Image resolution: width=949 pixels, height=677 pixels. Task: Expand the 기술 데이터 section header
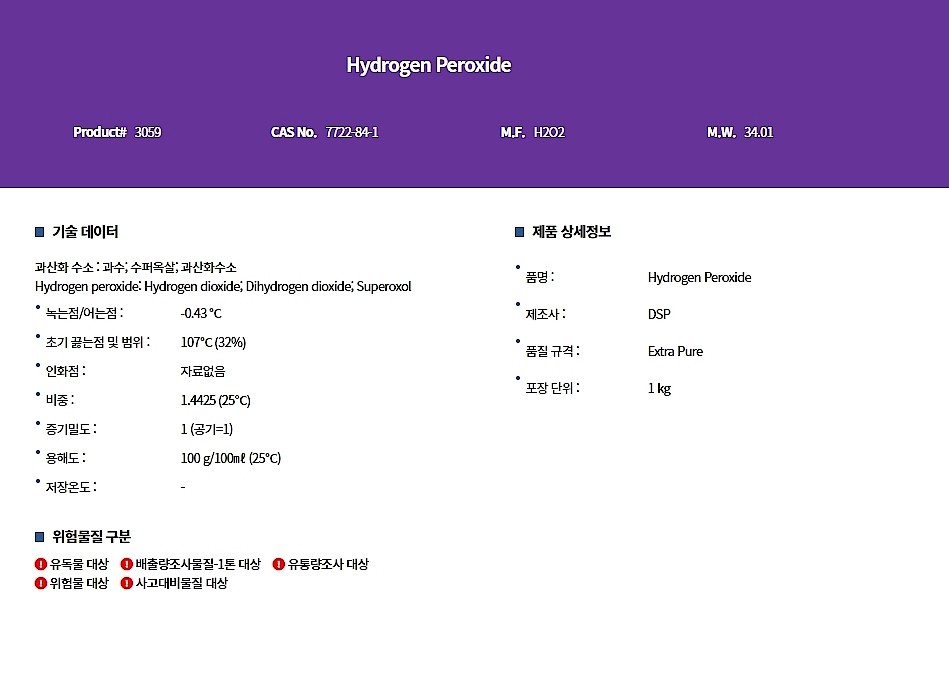tap(77, 232)
